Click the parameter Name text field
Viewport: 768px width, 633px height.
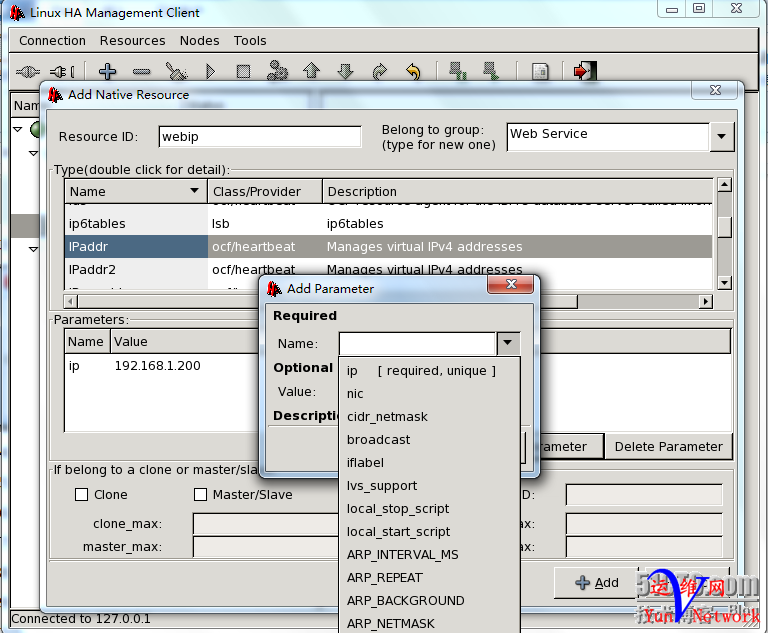pyautogui.click(x=417, y=343)
